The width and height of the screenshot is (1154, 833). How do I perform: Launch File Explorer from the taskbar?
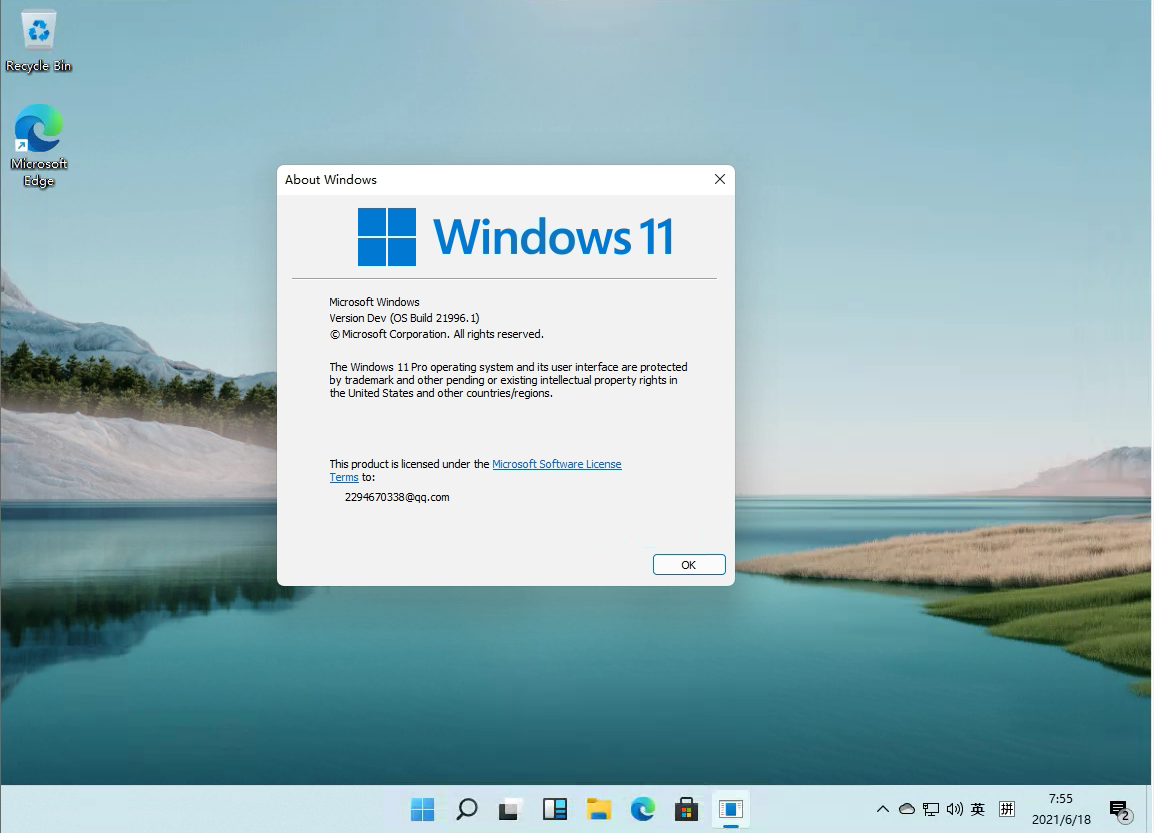[x=599, y=809]
